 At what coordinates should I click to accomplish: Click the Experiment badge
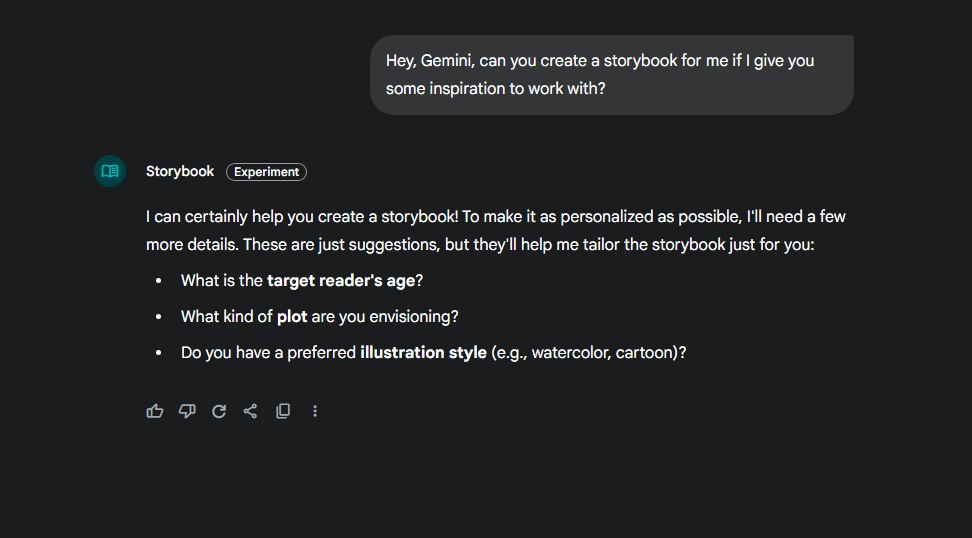(267, 172)
